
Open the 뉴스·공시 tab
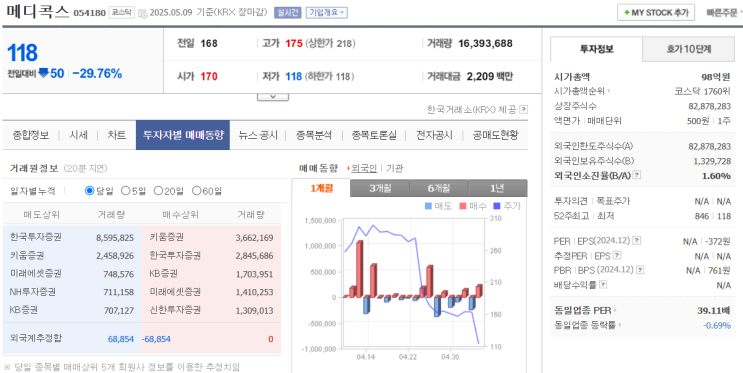coord(258,135)
